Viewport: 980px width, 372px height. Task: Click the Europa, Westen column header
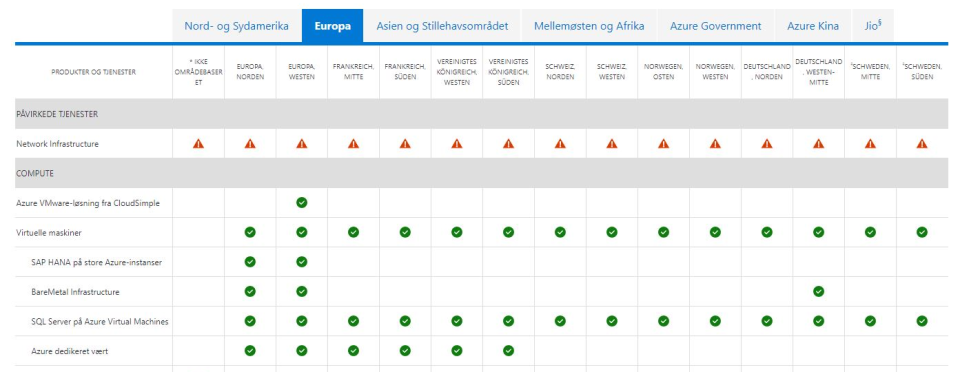pyautogui.click(x=302, y=72)
